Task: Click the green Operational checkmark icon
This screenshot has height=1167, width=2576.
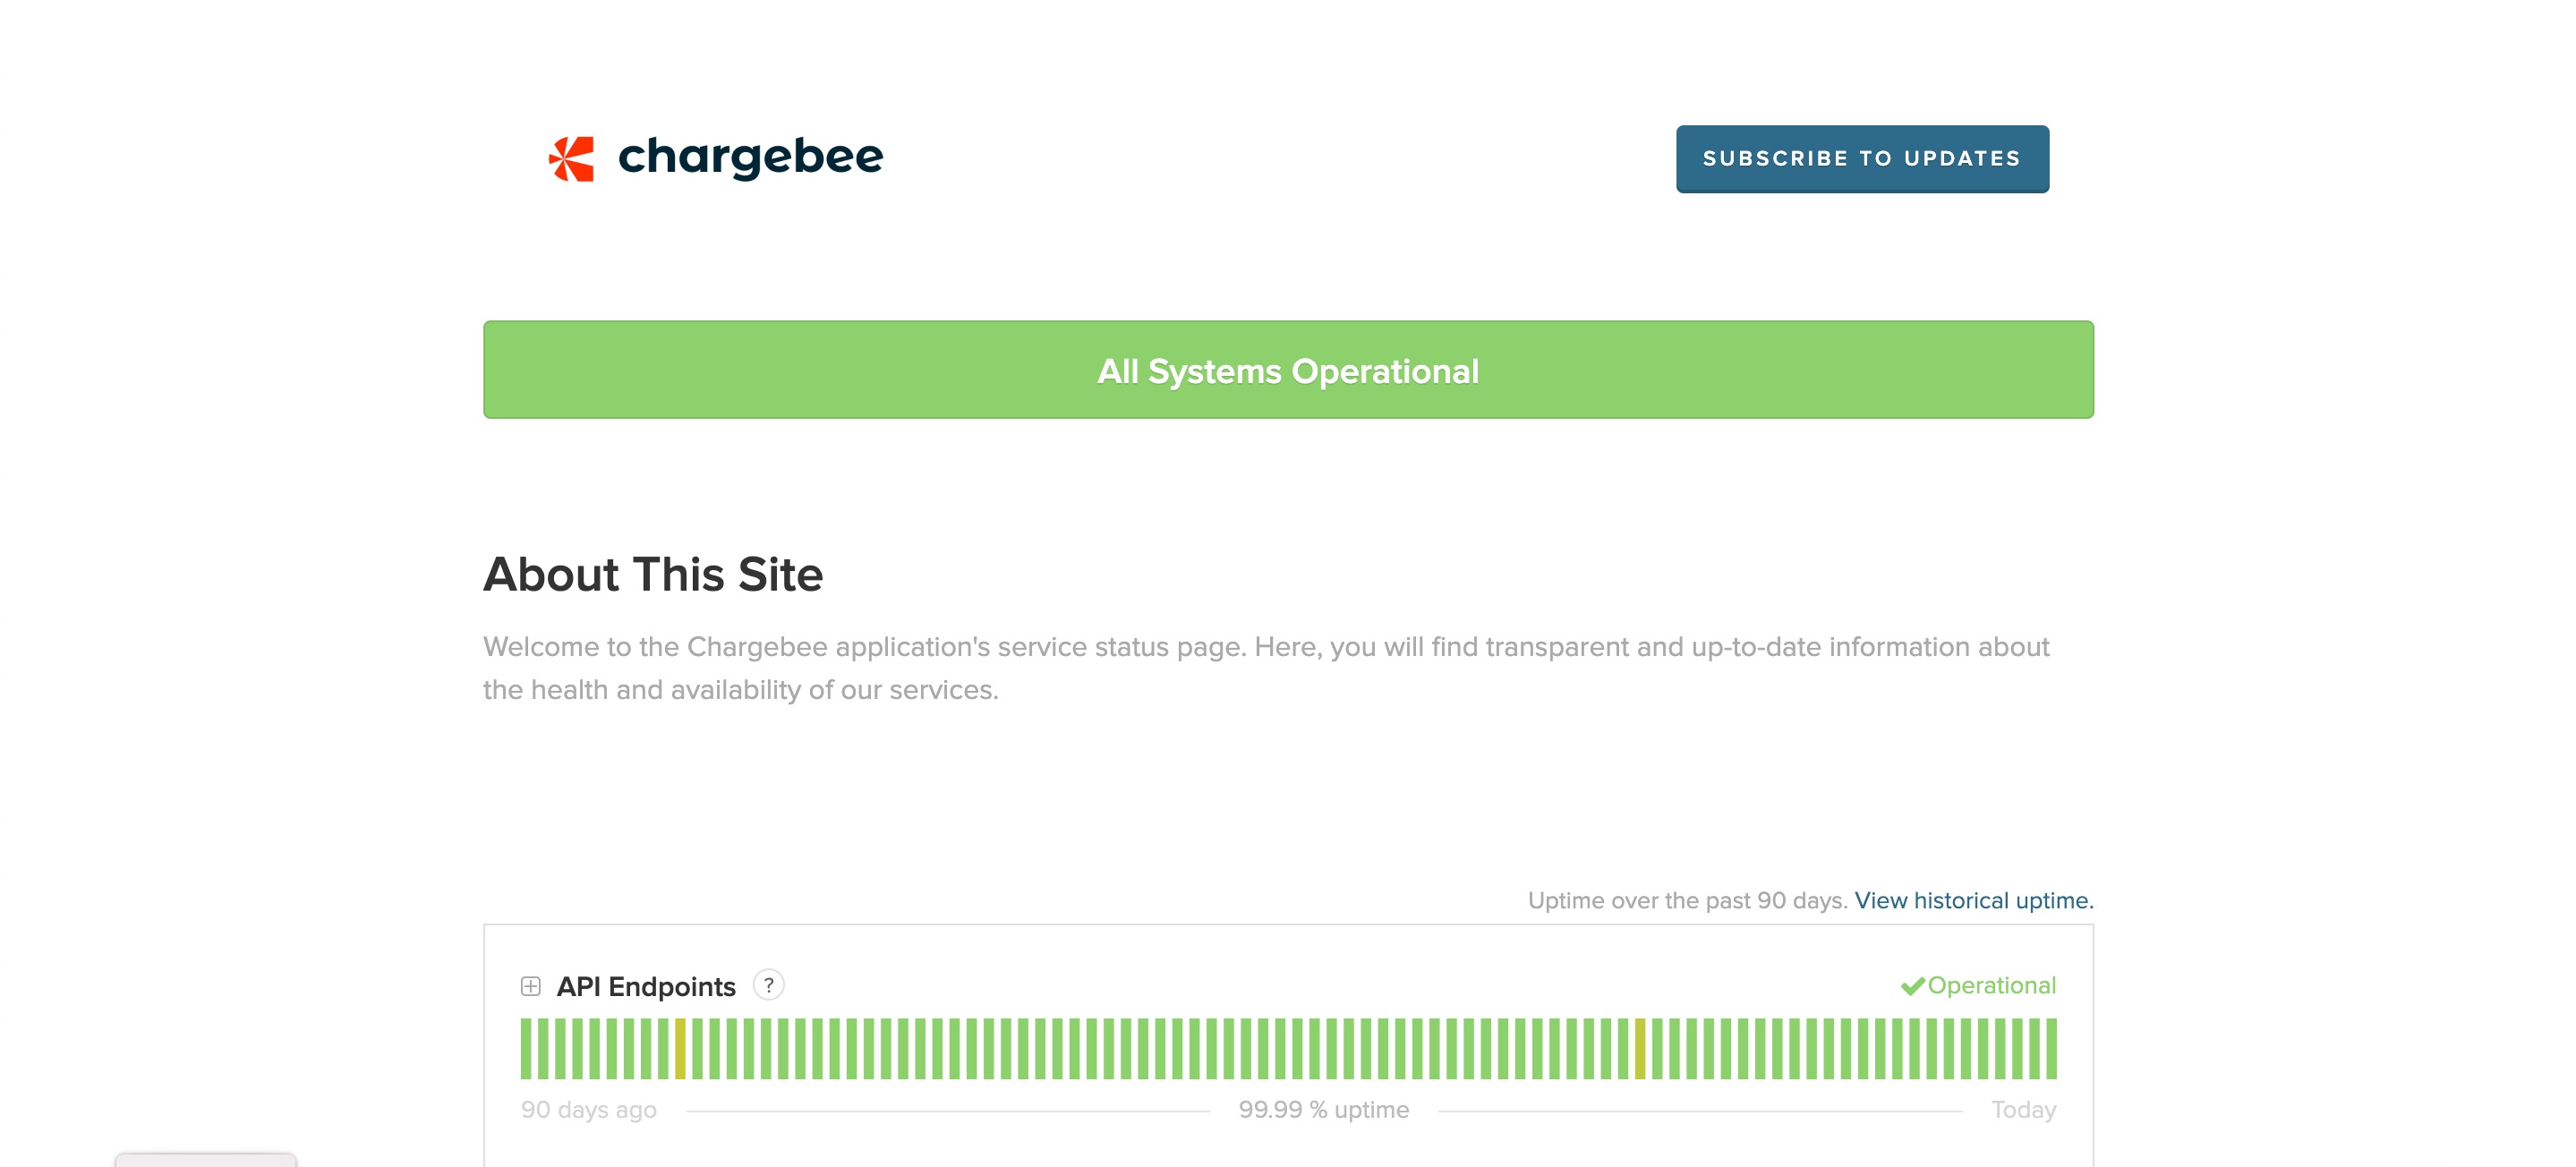Action: pos(1912,986)
